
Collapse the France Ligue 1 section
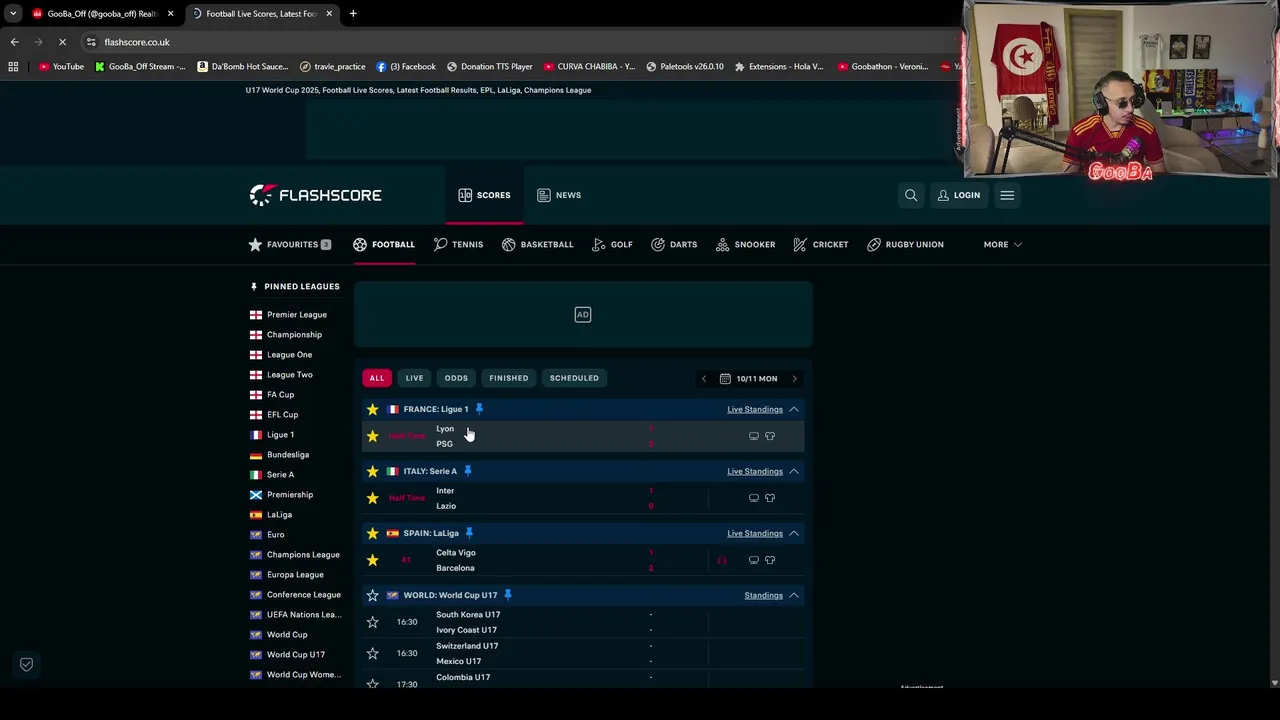point(794,409)
